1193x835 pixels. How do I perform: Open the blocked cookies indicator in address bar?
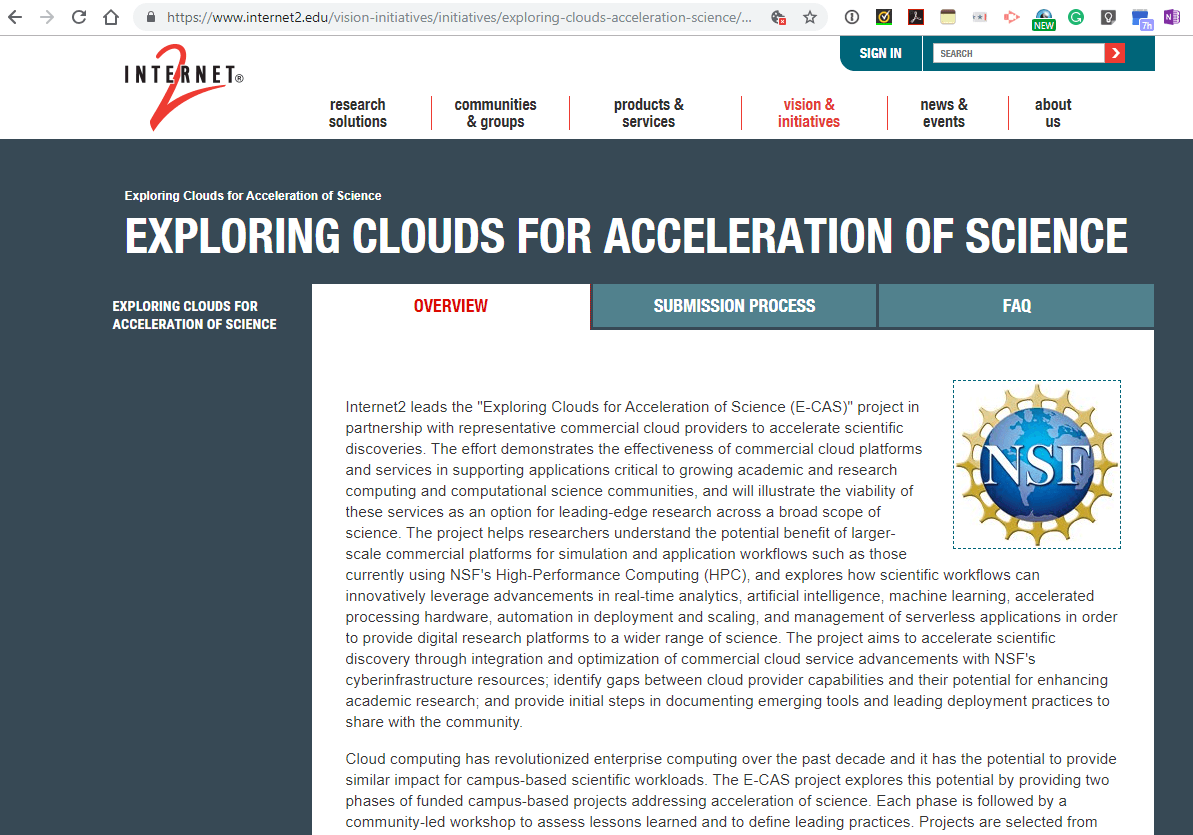coord(779,17)
